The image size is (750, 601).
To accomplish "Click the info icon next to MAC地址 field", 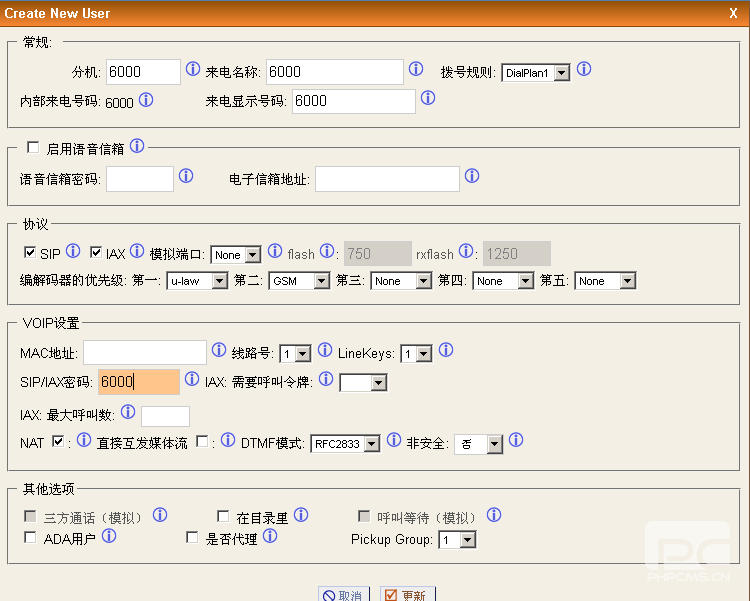I will [x=219, y=351].
